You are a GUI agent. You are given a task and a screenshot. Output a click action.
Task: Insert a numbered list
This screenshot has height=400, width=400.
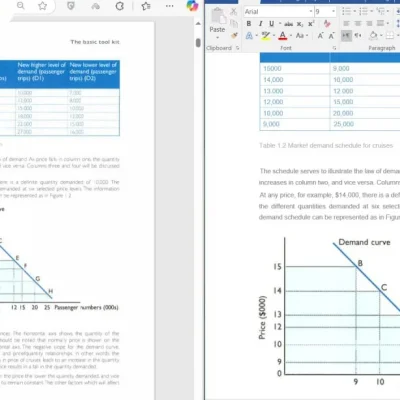point(363,12)
